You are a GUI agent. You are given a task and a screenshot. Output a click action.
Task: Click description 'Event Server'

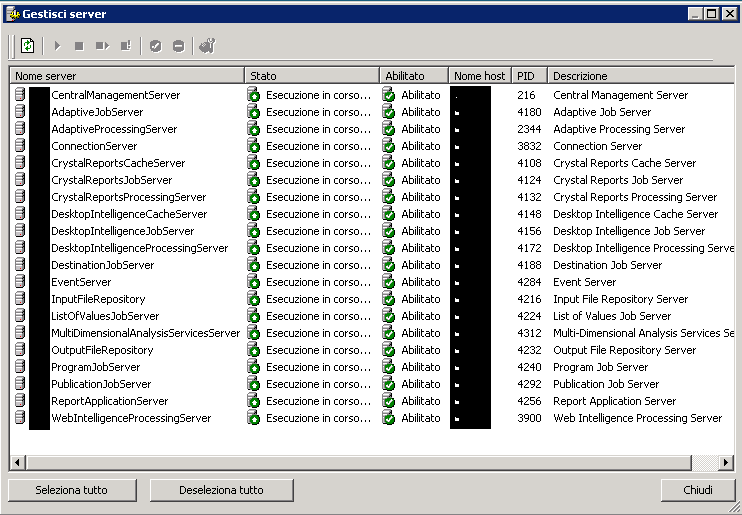point(584,282)
